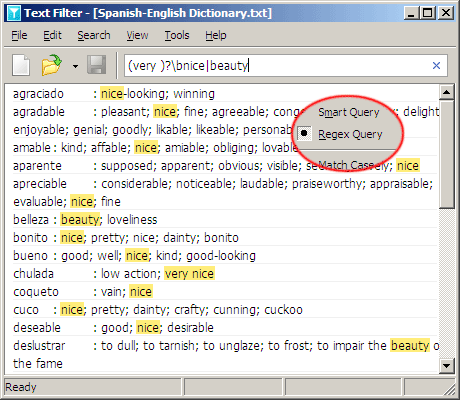Open the Help menu
The image size is (460, 400).
215,35
